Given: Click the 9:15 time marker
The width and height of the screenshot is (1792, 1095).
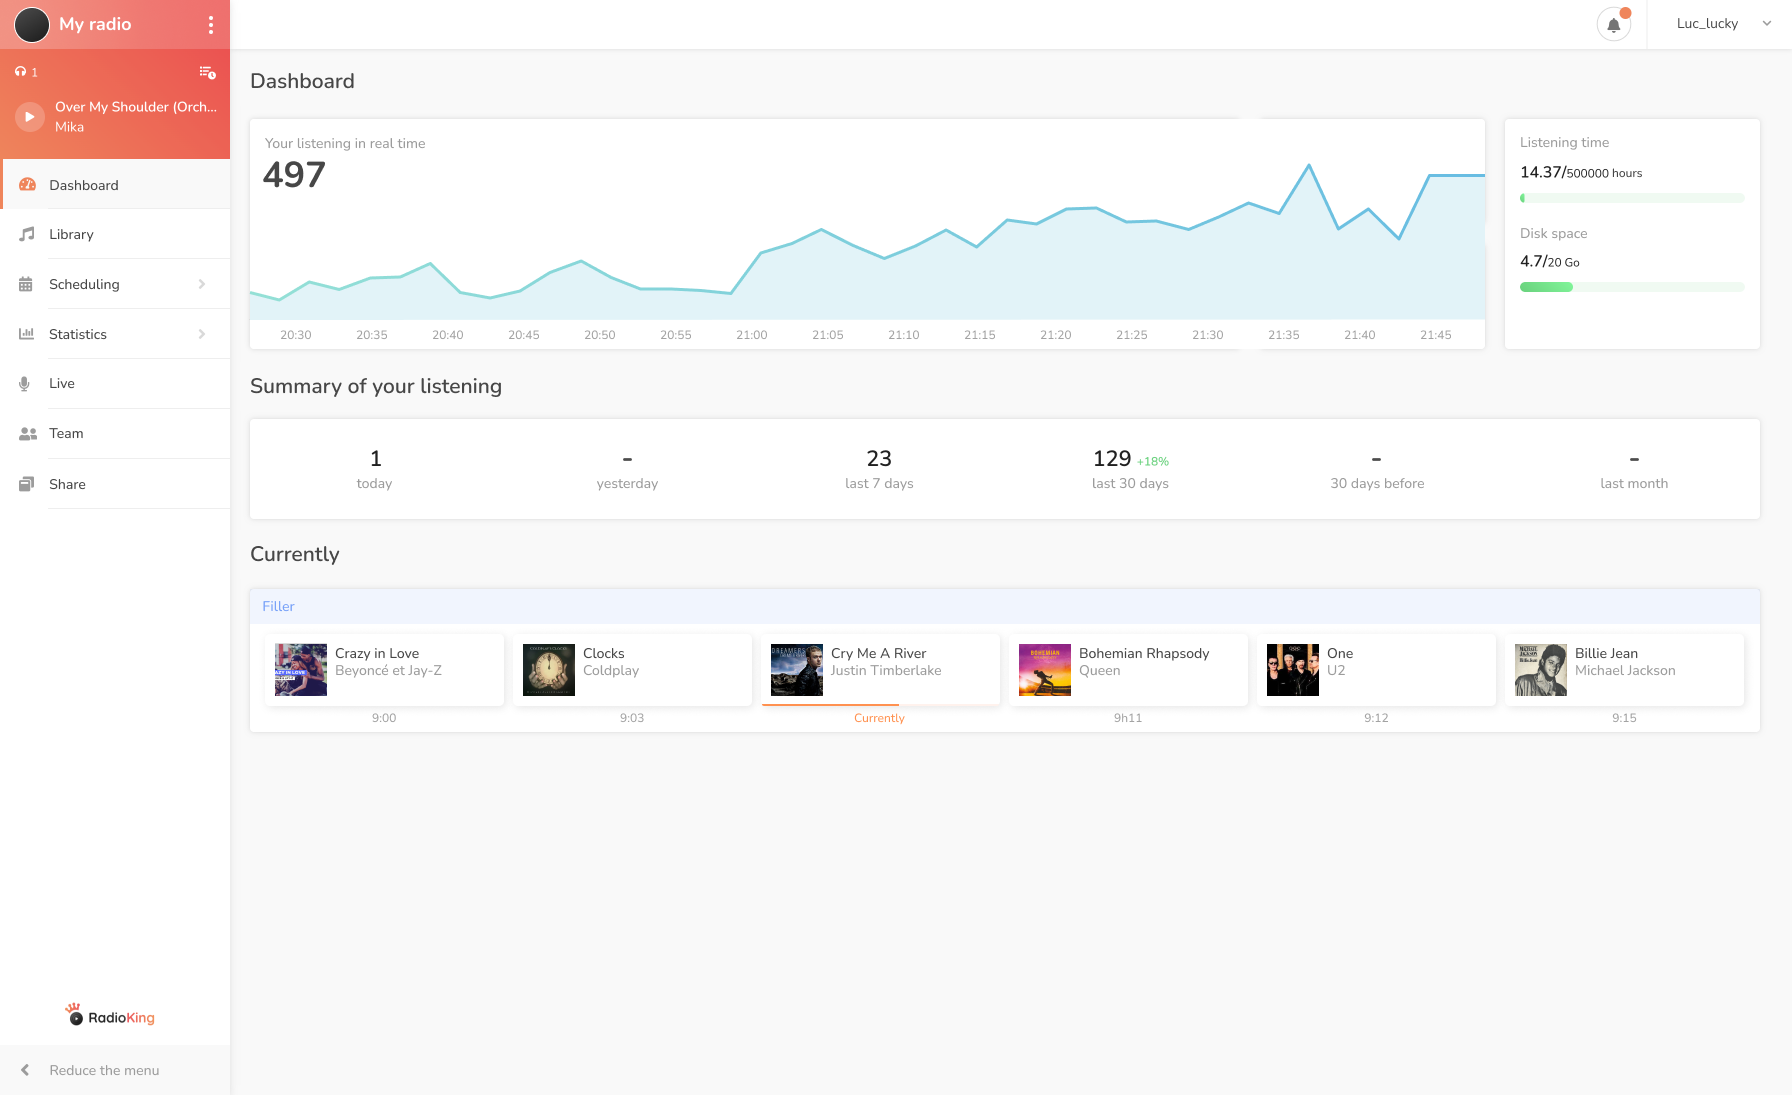Looking at the screenshot, I should coord(1624,718).
